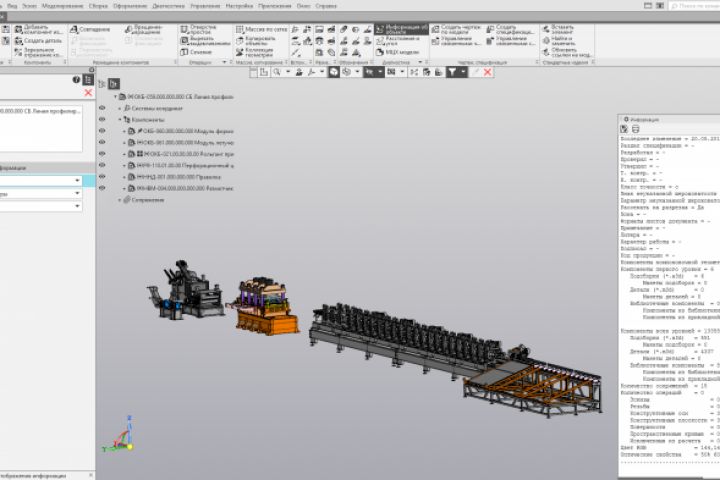Select the Рольганг component in tree
The width and height of the screenshot is (720, 480).
[x=181, y=154]
